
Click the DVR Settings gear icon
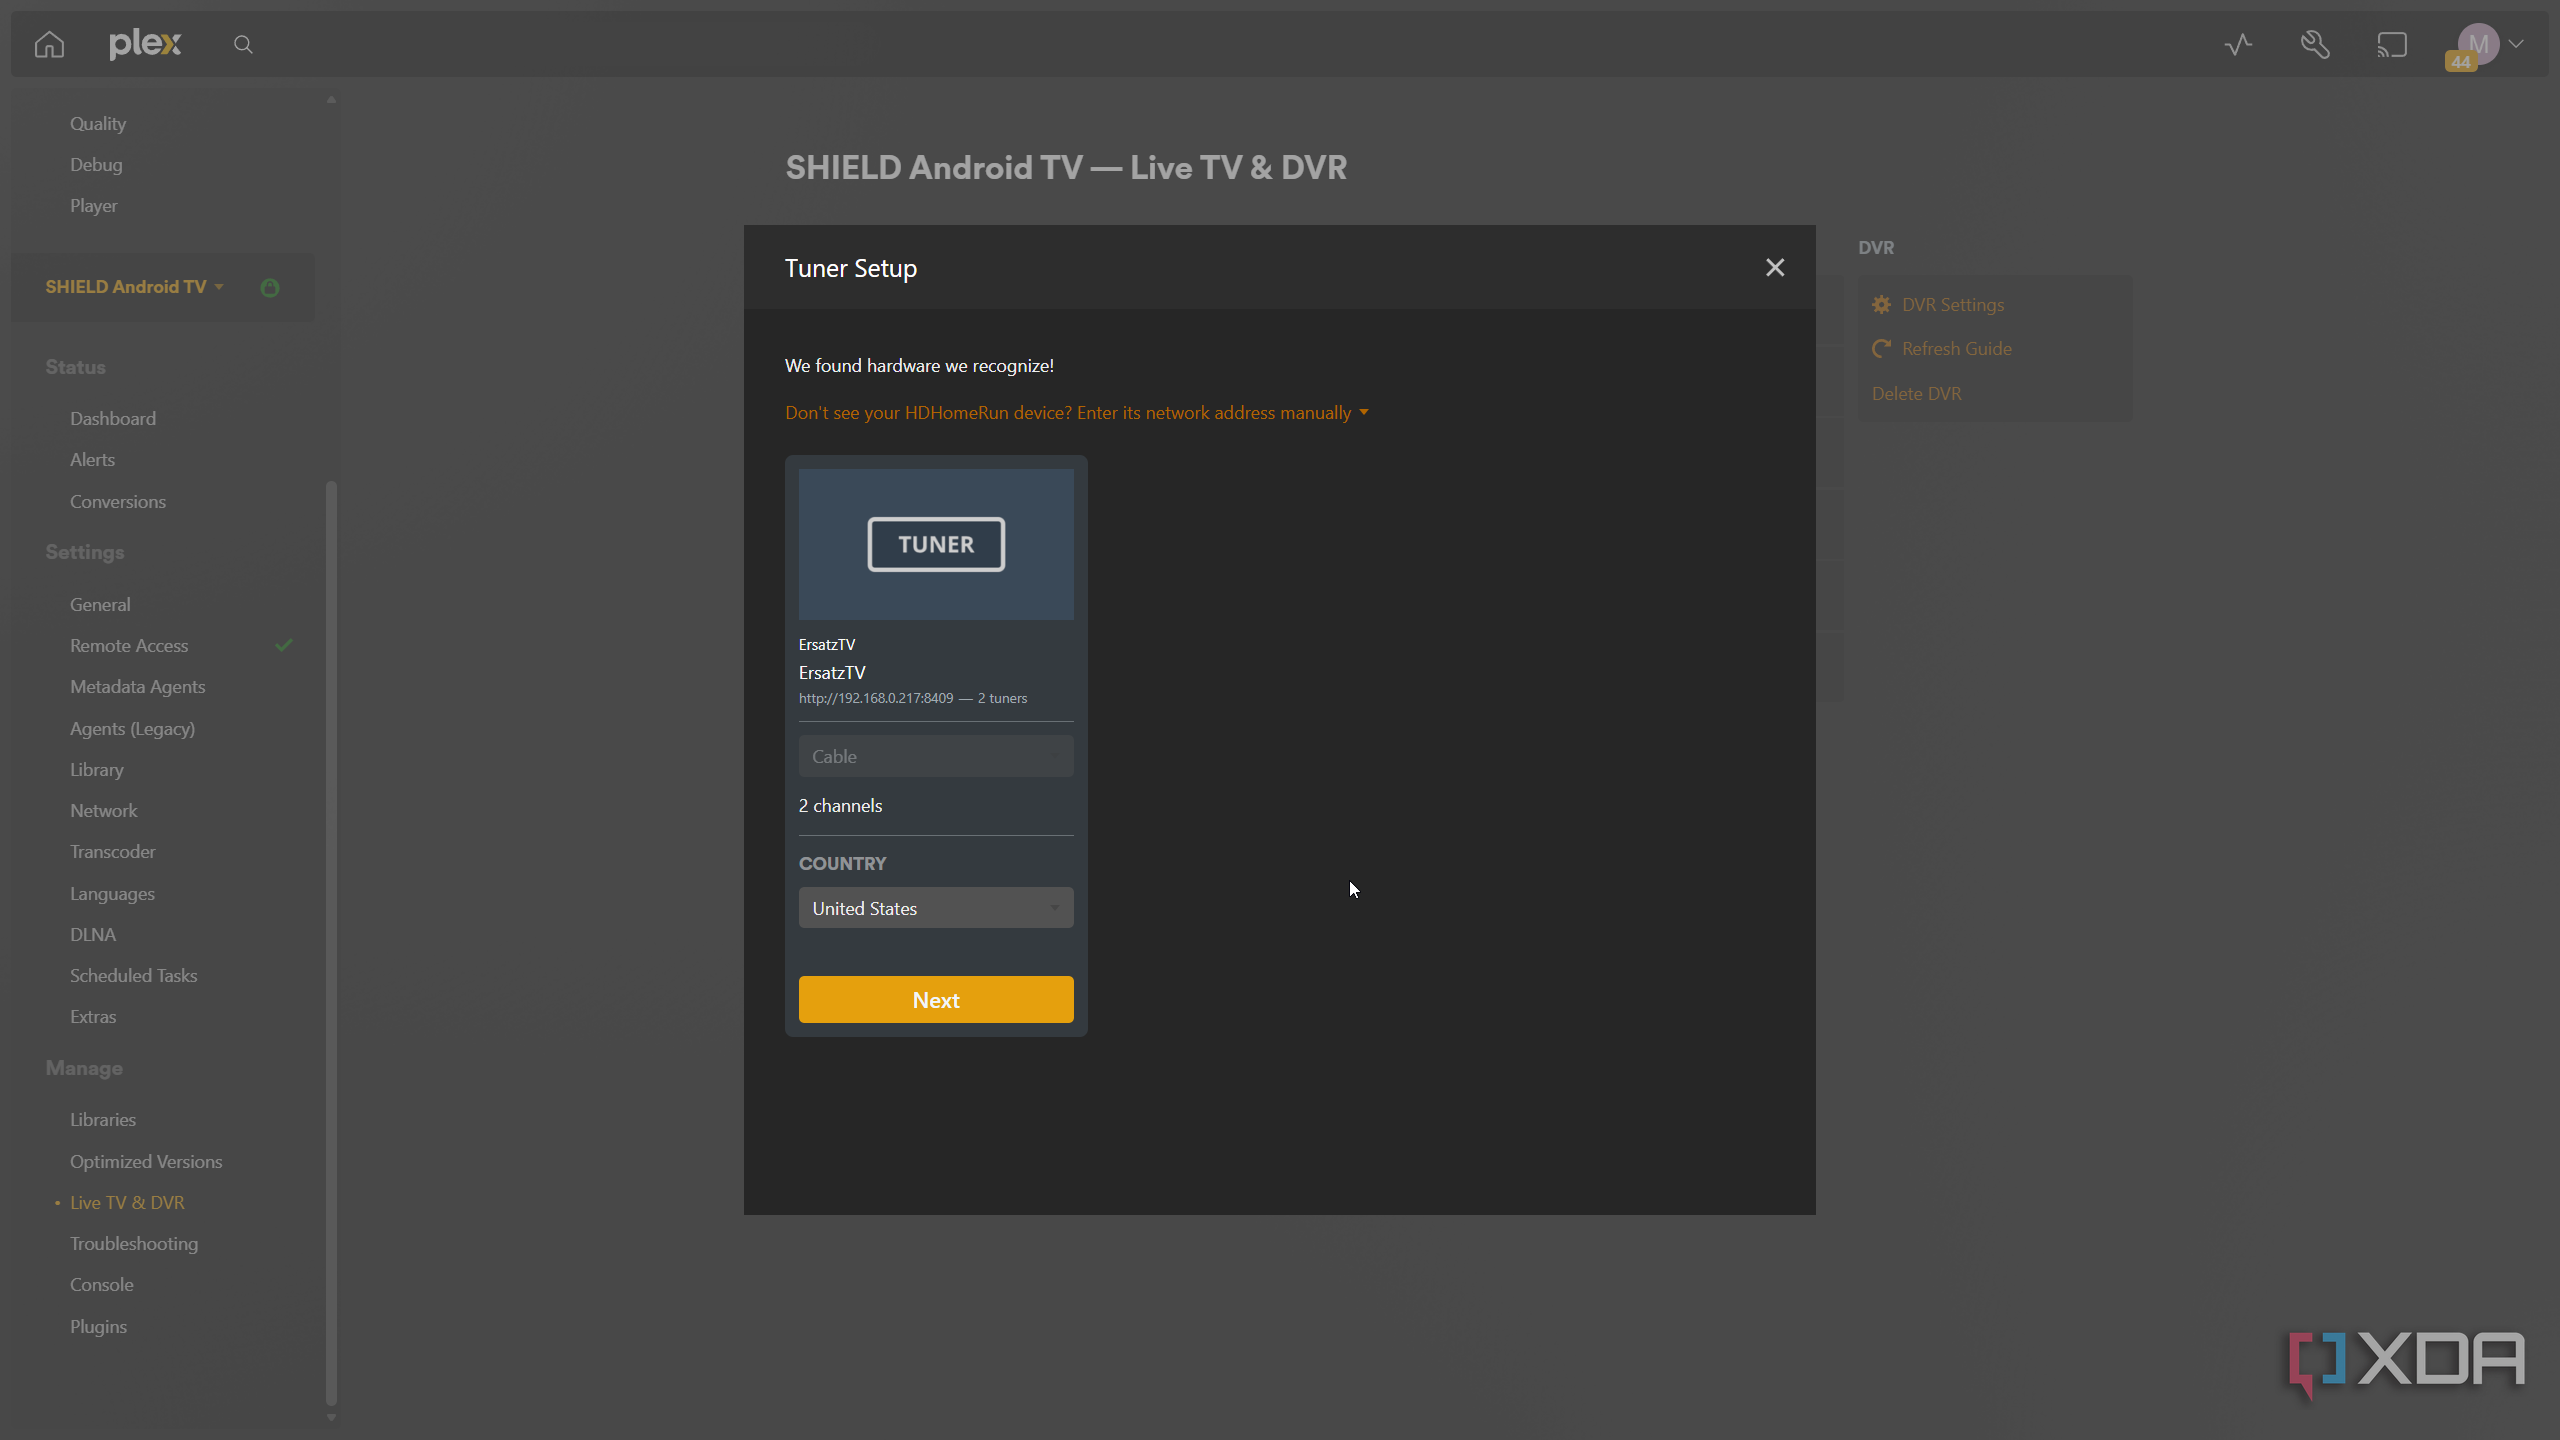1882,304
